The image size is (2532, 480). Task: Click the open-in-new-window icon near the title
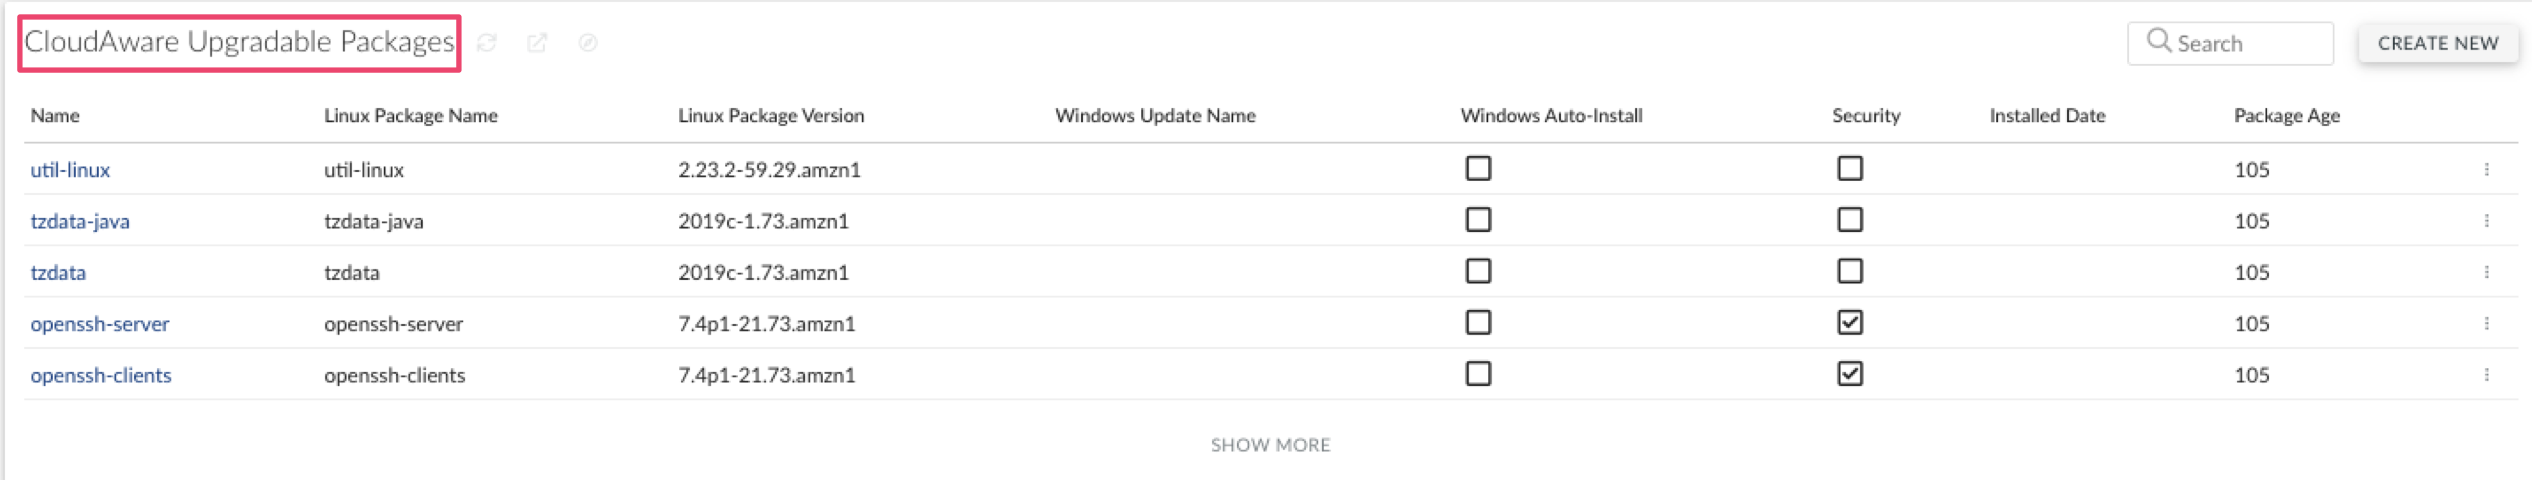click(x=537, y=43)
